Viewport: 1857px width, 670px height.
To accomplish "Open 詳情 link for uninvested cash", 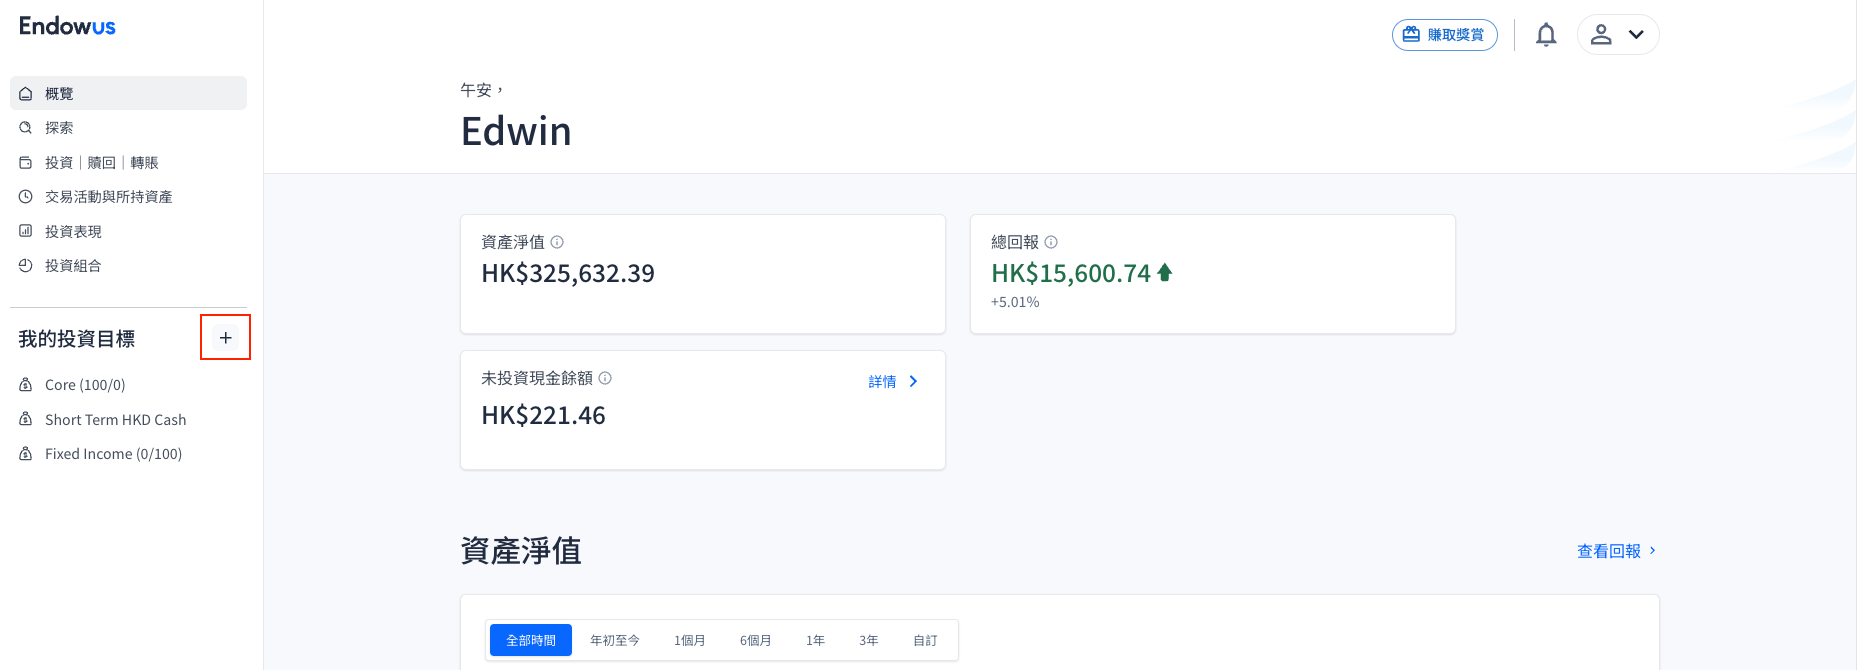I will (892, 382).
